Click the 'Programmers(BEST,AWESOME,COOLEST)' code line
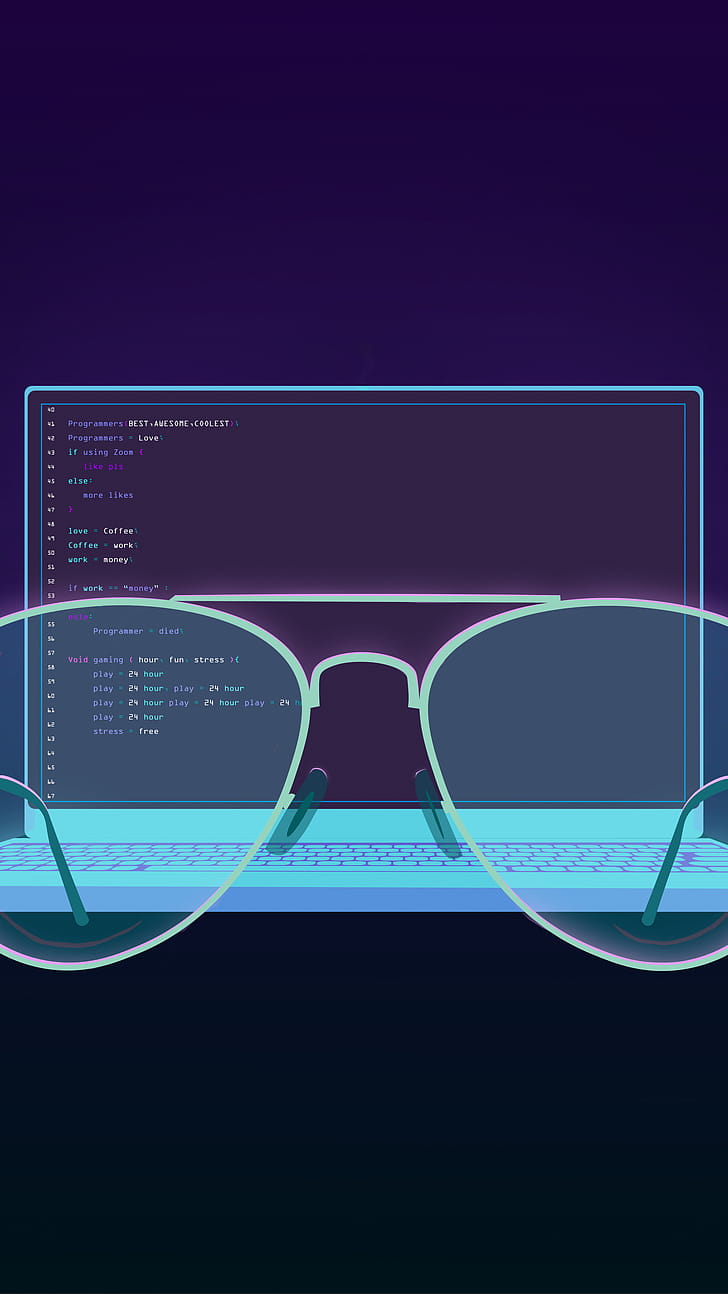 click(x=152, y=424)
